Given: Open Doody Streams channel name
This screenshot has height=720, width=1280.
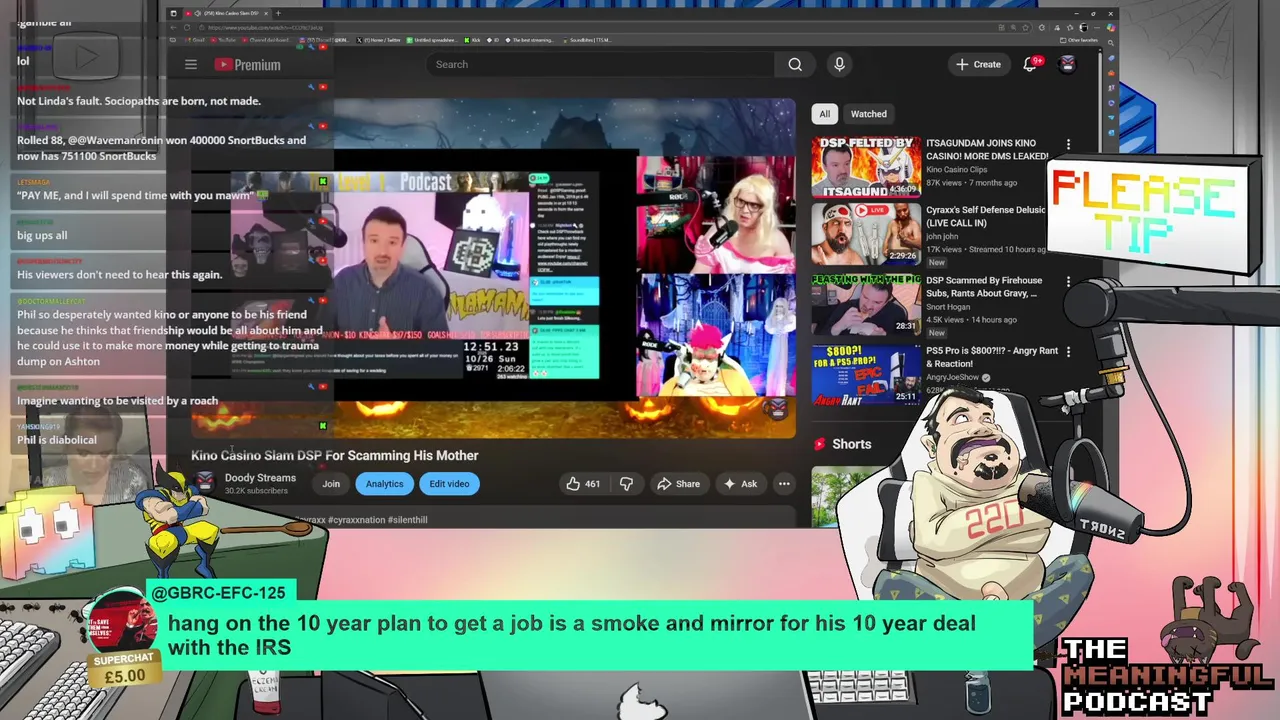Looking at the screenshot, I should [260, 478].
